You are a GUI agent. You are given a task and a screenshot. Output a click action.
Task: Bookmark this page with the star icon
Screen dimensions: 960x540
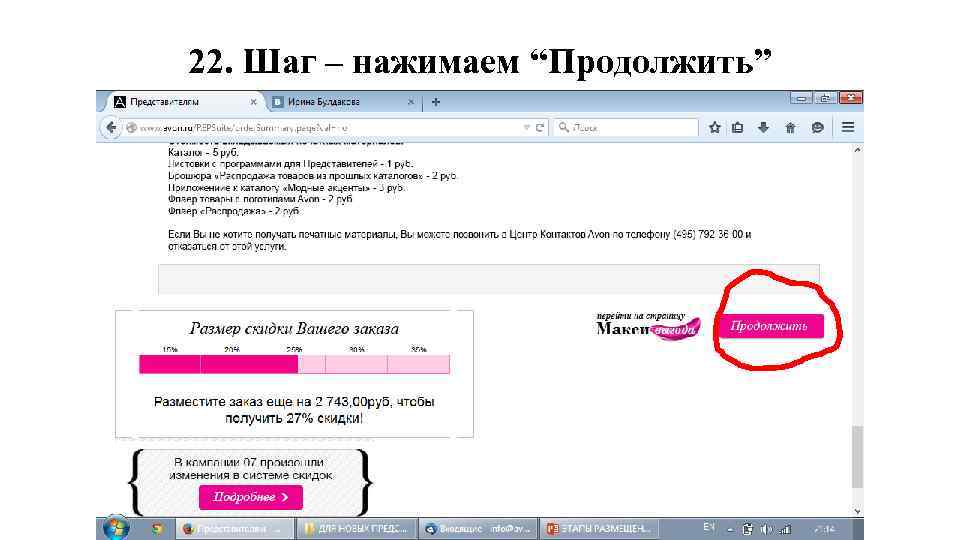[x=714, y=127]
